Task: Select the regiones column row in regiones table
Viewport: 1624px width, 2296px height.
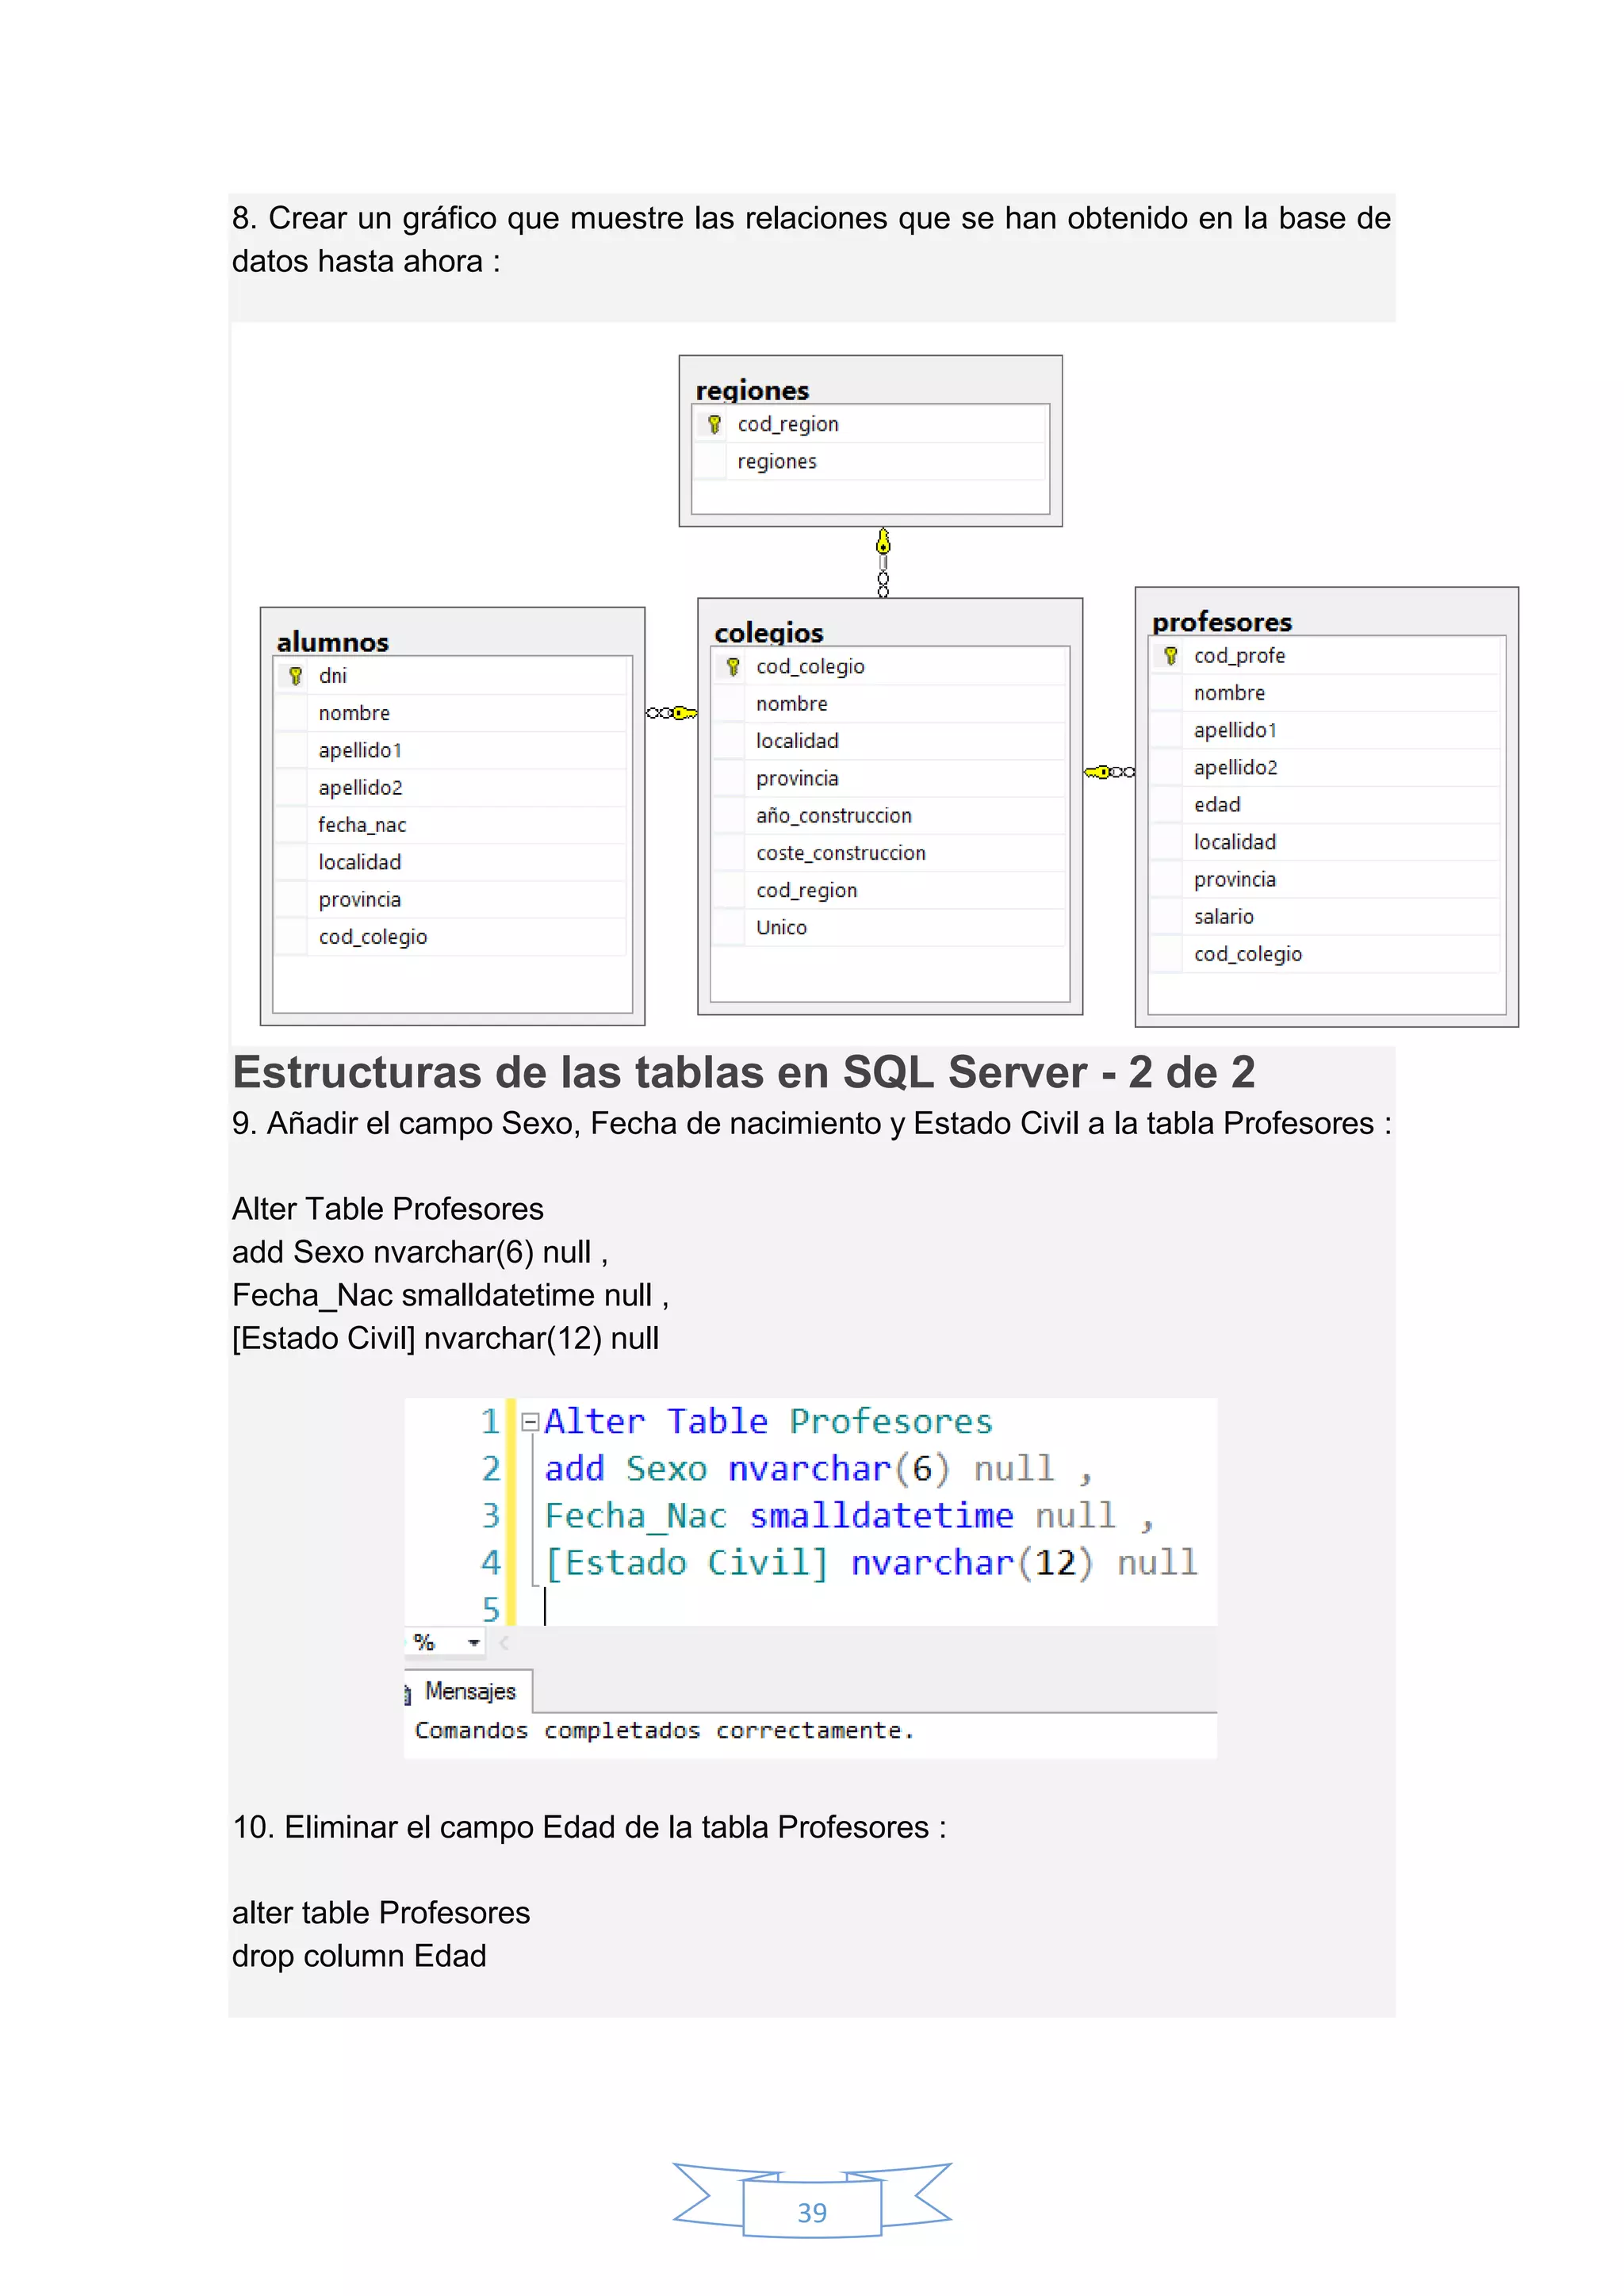Action: click(x=869, y=461)
